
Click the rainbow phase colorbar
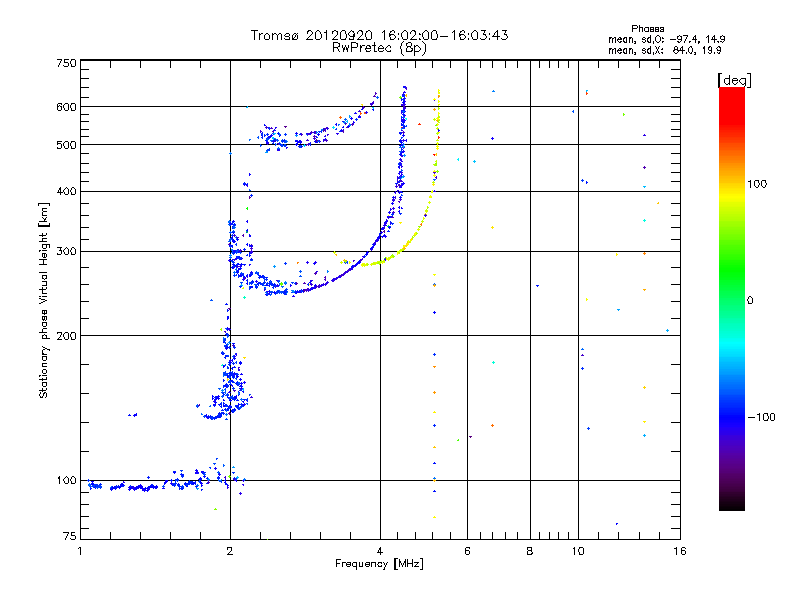pos(732,299)
